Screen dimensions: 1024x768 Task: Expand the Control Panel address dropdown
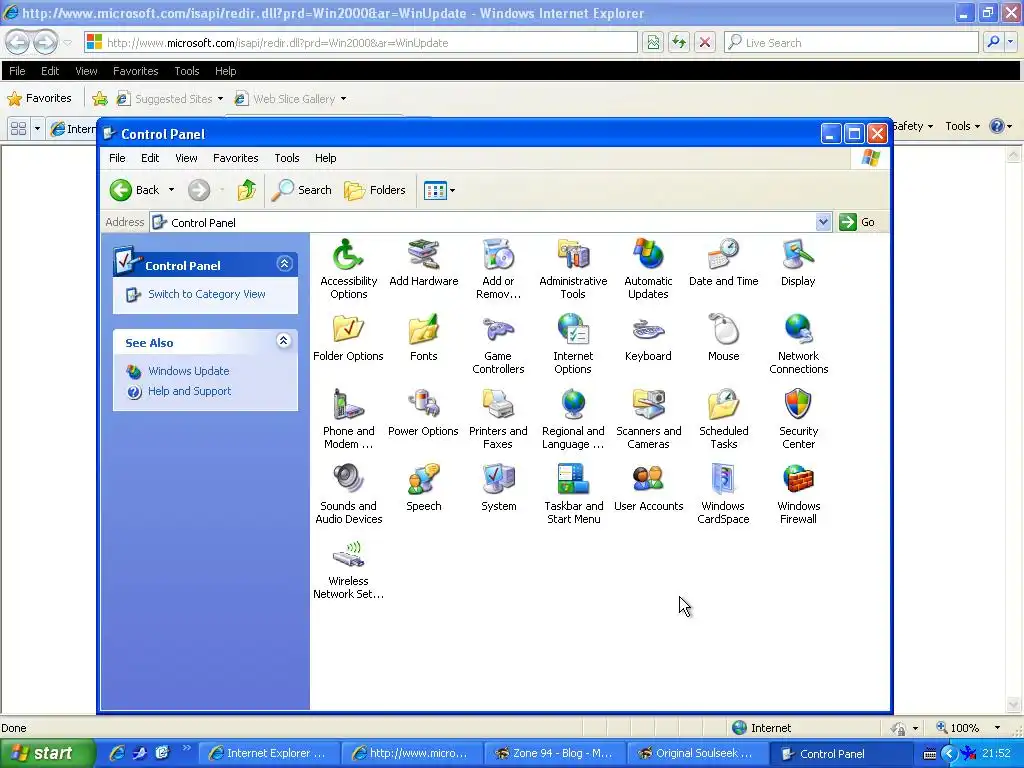pyautogui.click(x=823, y=222)
